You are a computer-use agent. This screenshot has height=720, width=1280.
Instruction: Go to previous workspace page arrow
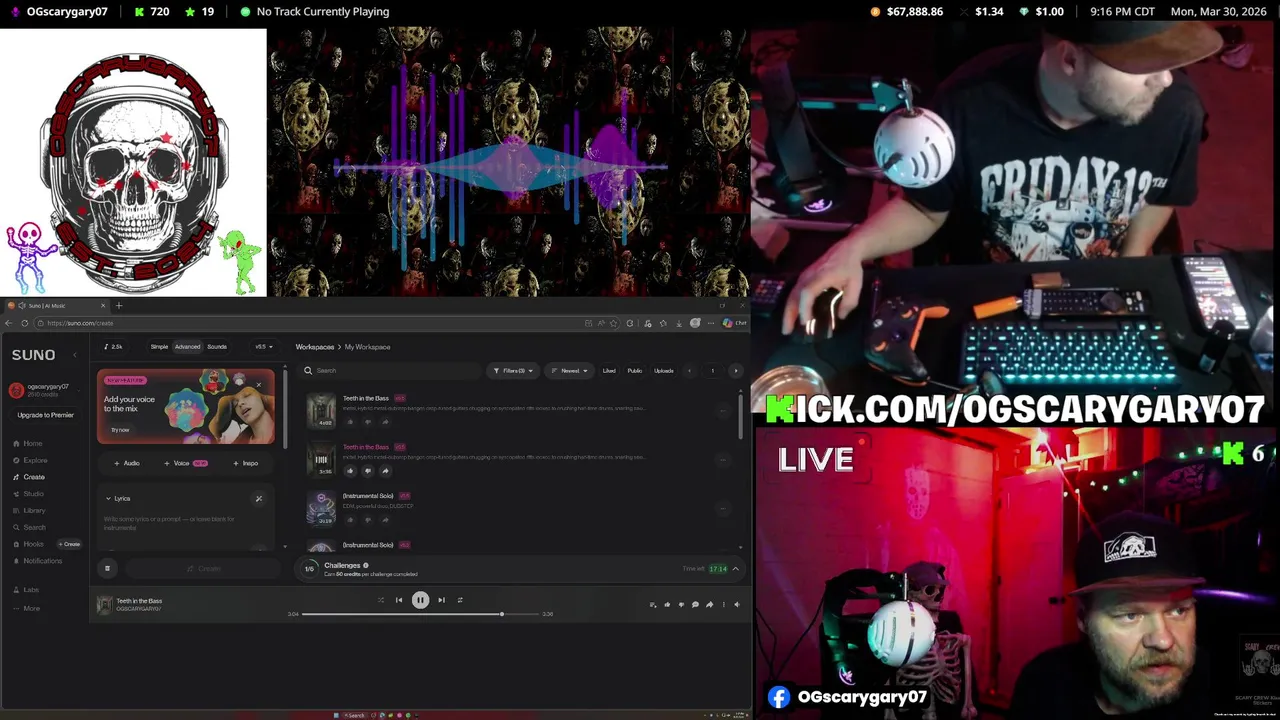[689, 371]
